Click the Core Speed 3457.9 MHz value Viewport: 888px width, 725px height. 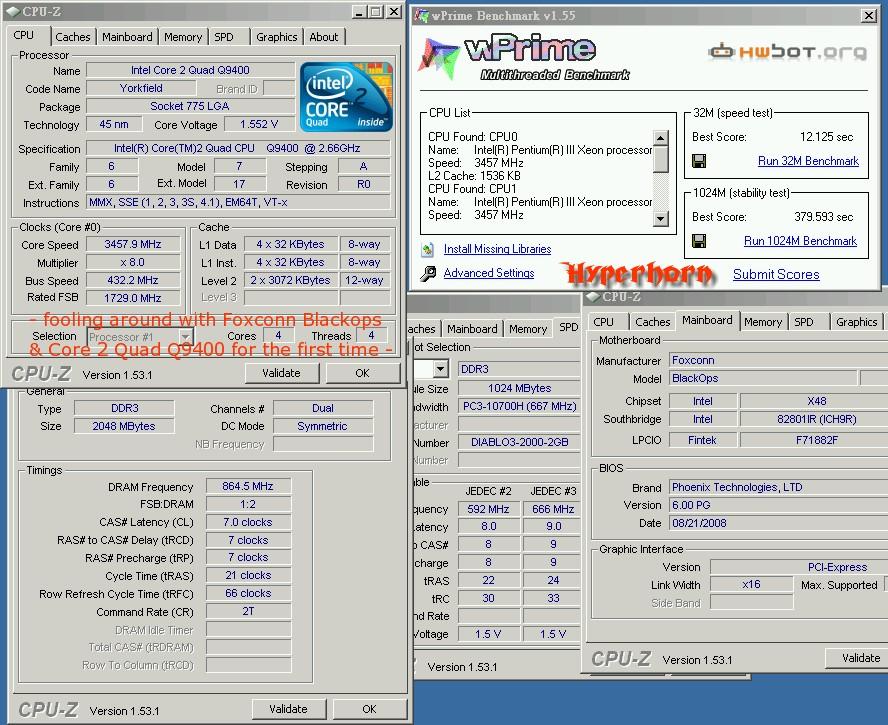tap(133, 245)
